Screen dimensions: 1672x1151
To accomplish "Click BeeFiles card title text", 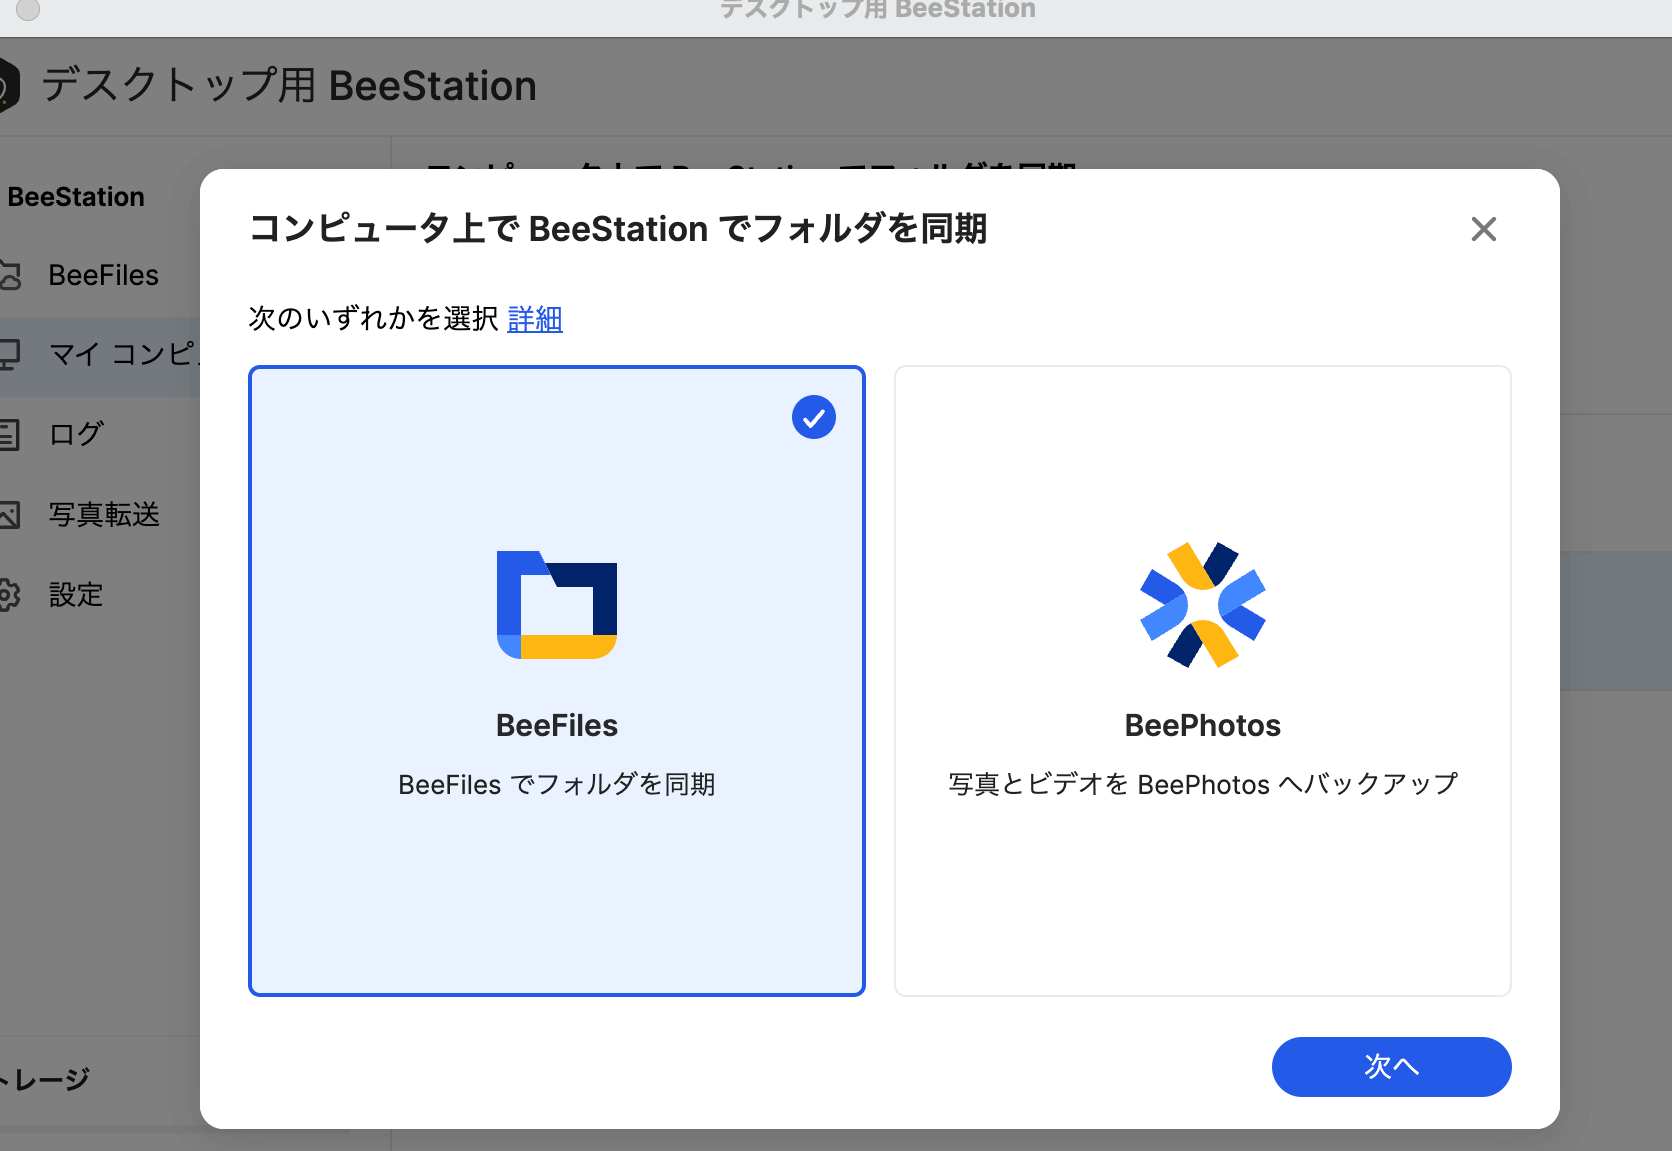I will pos(557,725).
